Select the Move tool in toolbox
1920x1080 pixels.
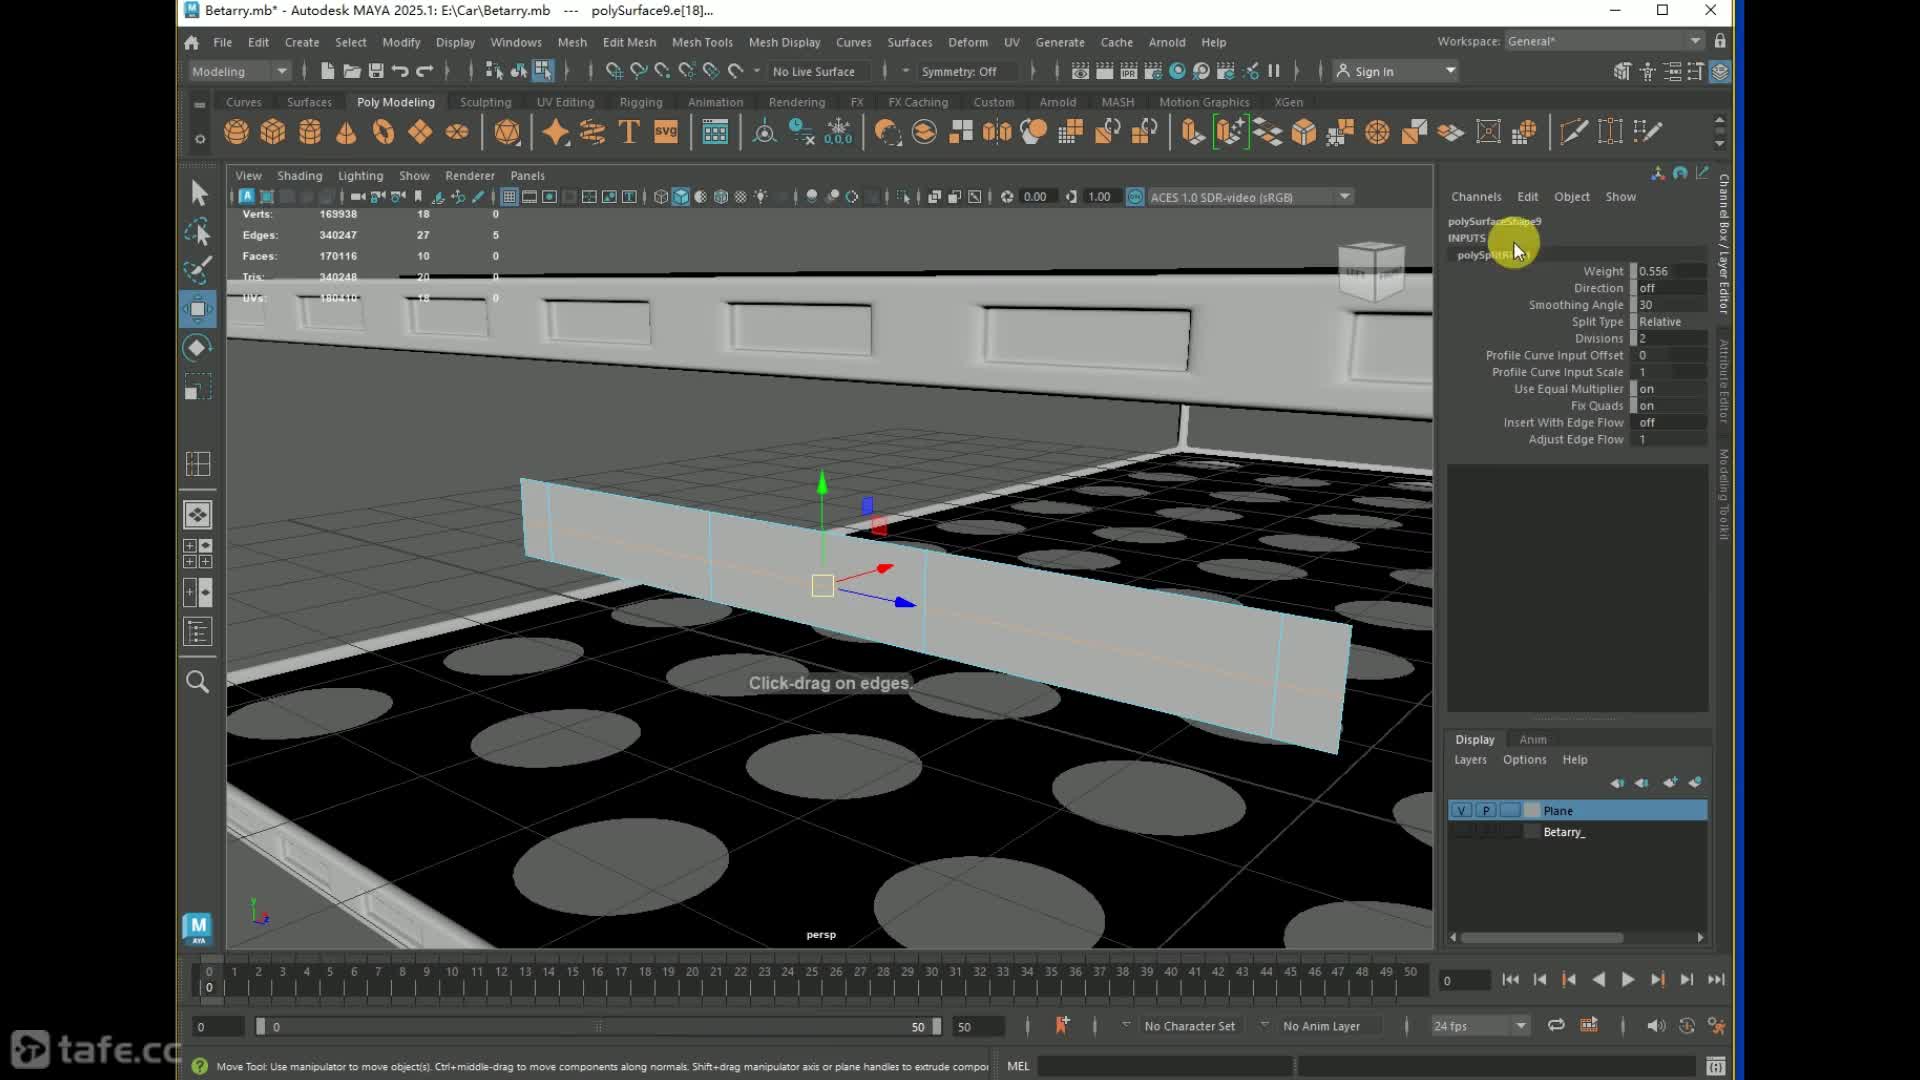pos(197,309)
